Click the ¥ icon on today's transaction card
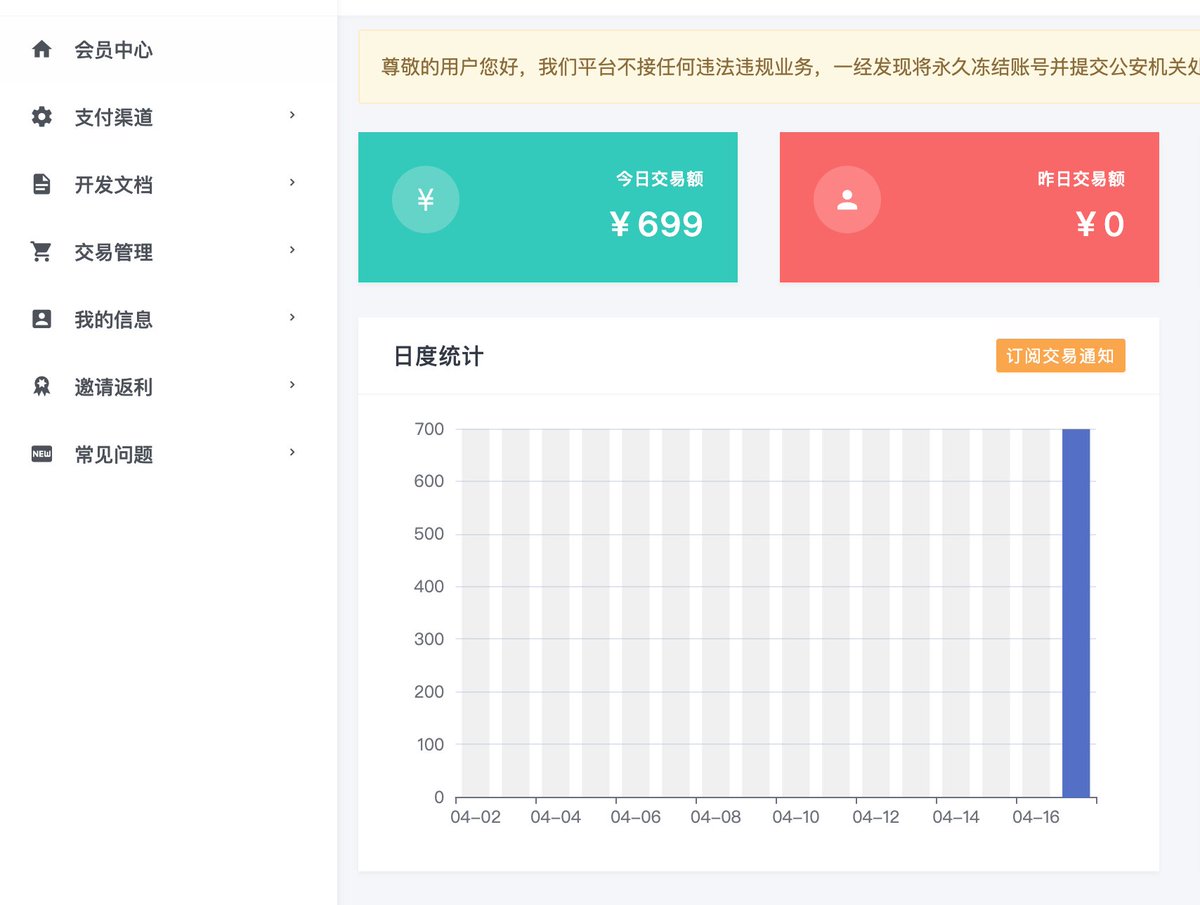1200x905 pixels. [x=426, y=199]
